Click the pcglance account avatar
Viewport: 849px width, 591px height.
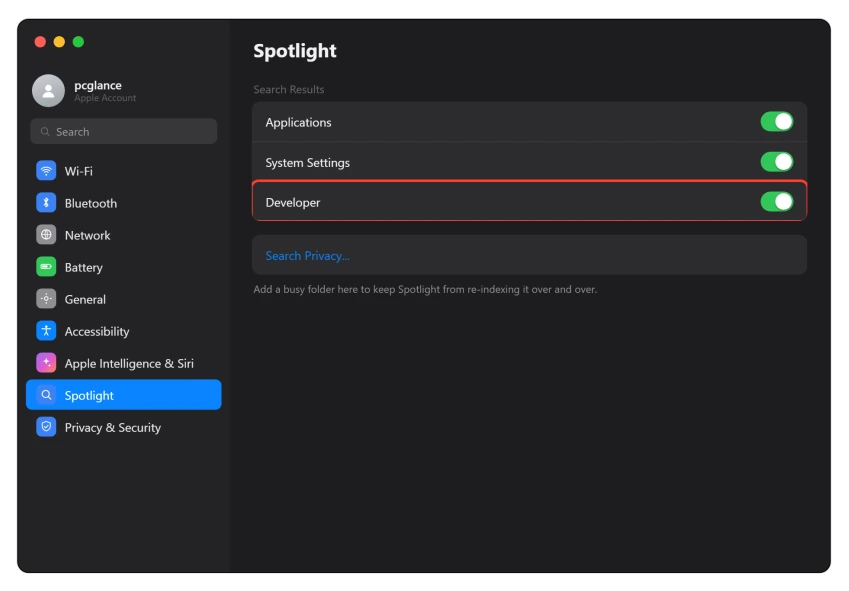click(x=48, y=91)
